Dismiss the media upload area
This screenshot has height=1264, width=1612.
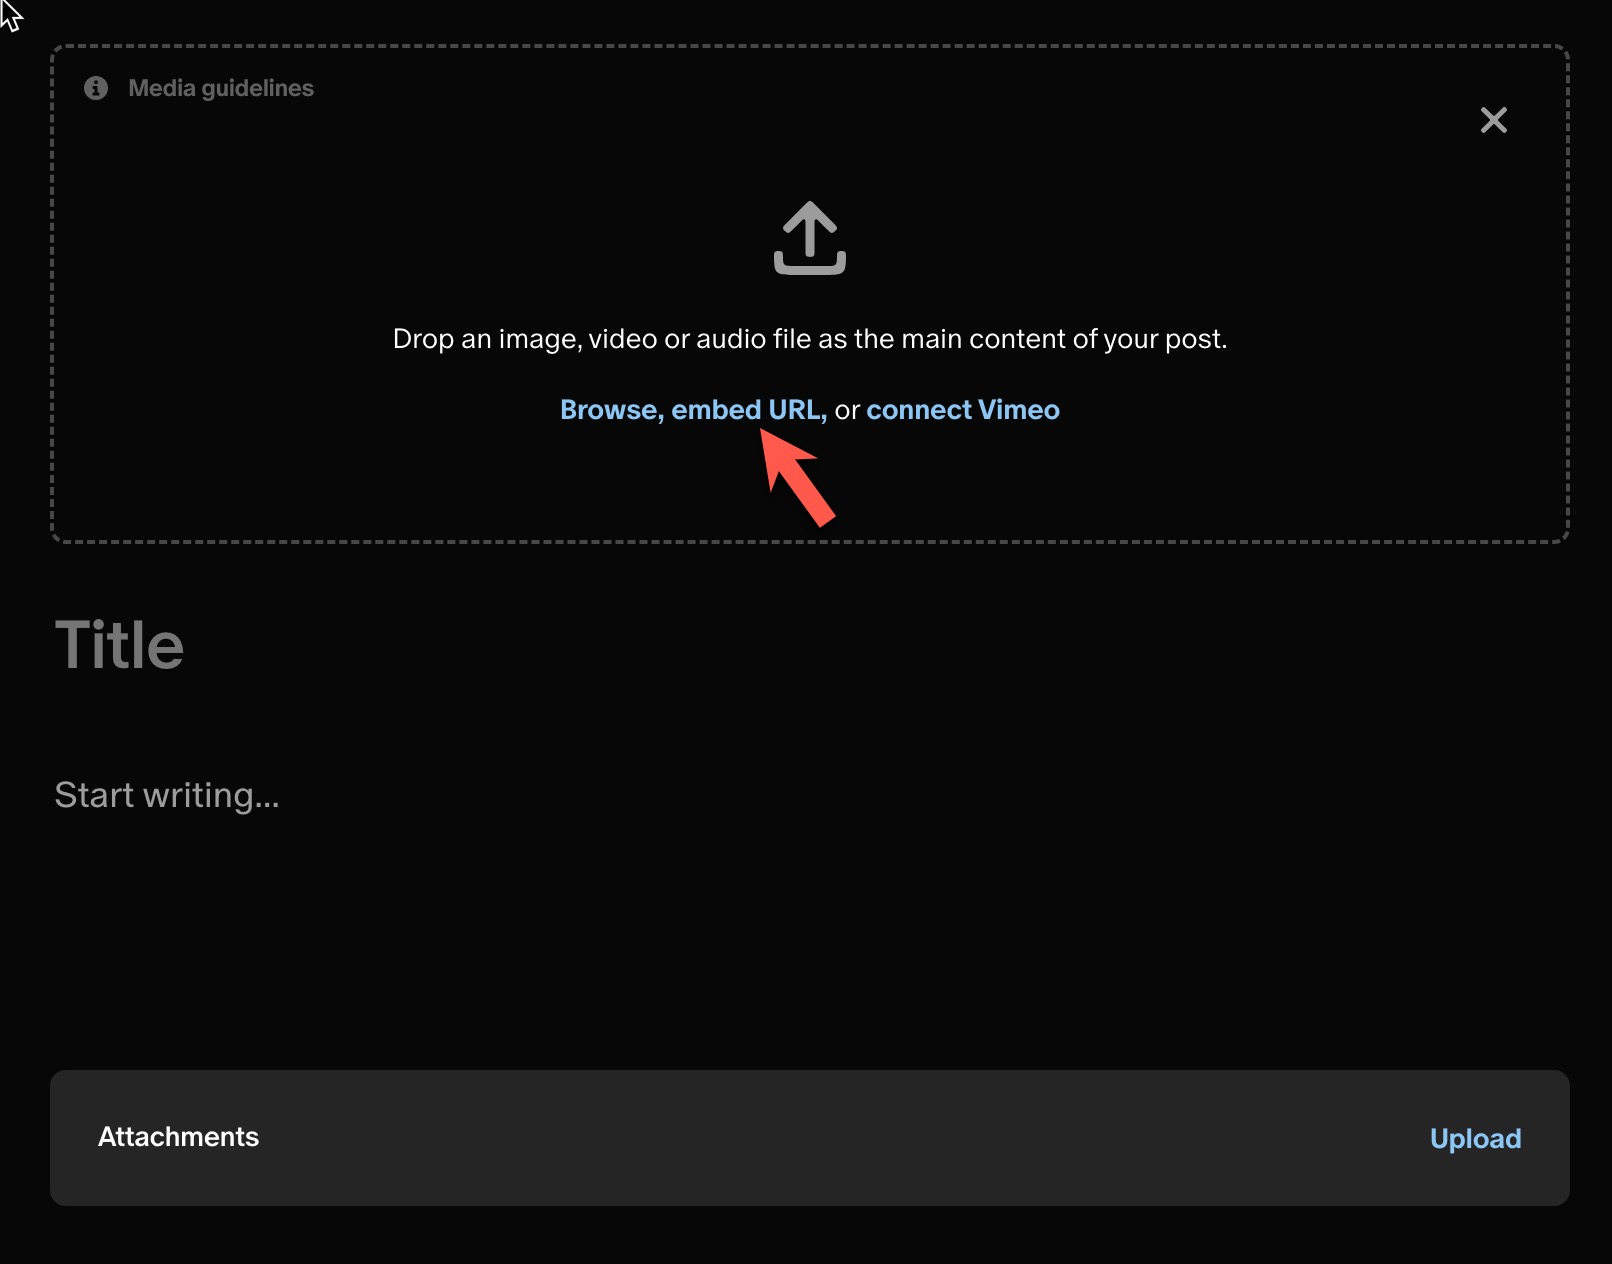(x=1493, y=120)
